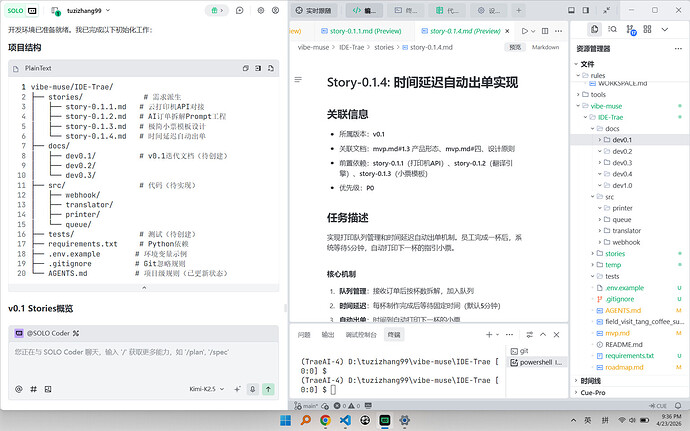Click the run play button in editor
This screenshot has height=431, width=690.
525,31
